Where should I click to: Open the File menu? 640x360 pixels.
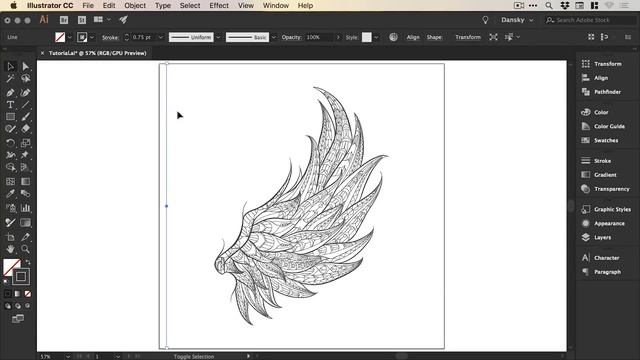tap(88, 6)
